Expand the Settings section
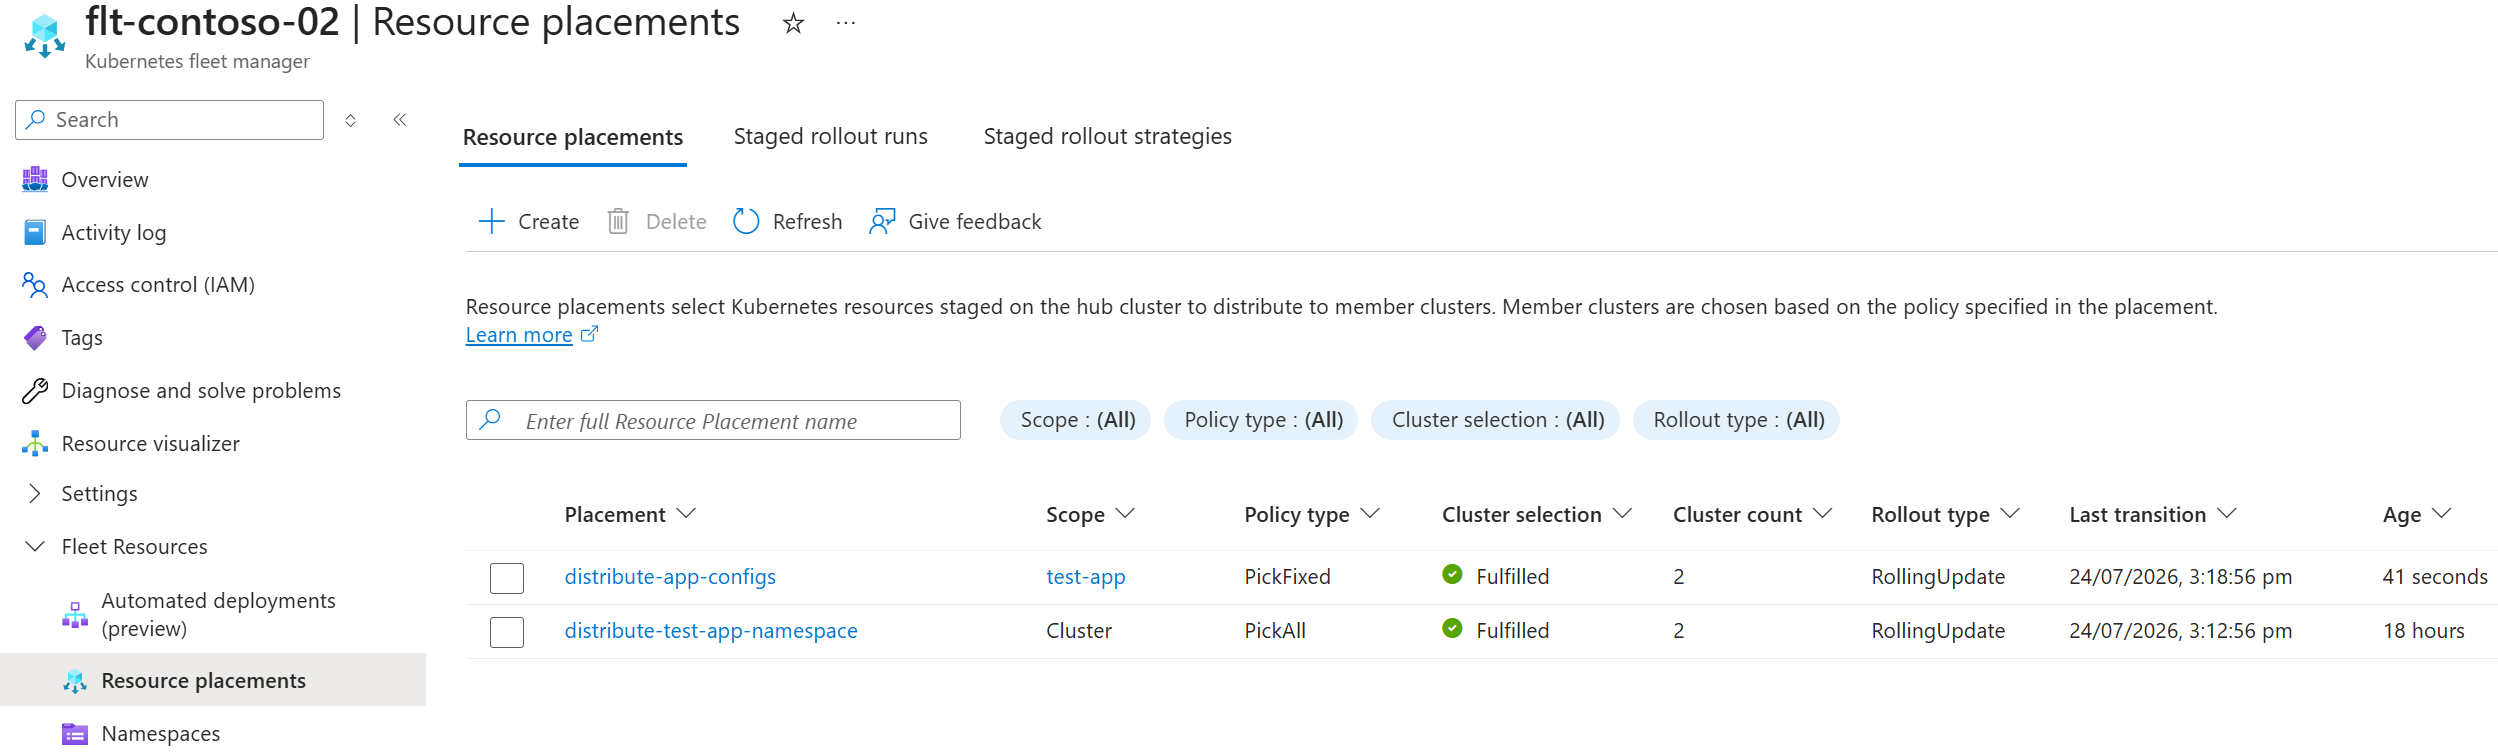 click(35, 493)
